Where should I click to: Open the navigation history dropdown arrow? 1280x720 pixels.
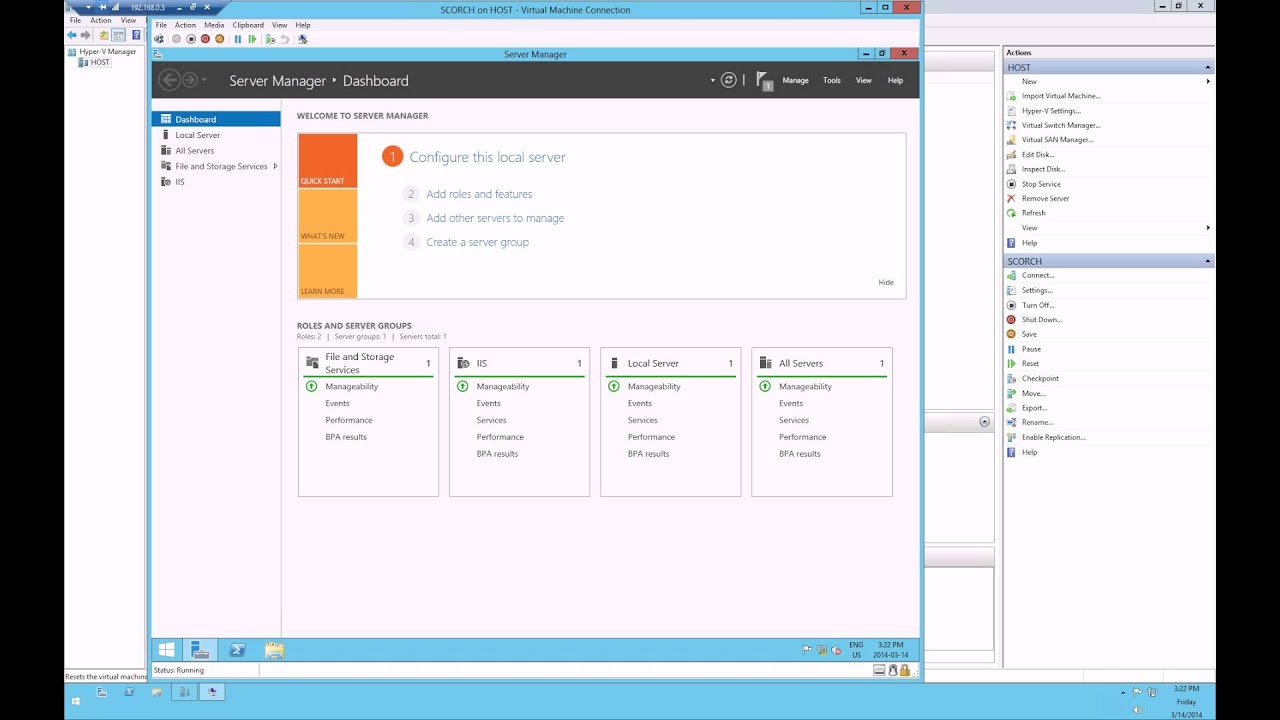pos(204,80)
